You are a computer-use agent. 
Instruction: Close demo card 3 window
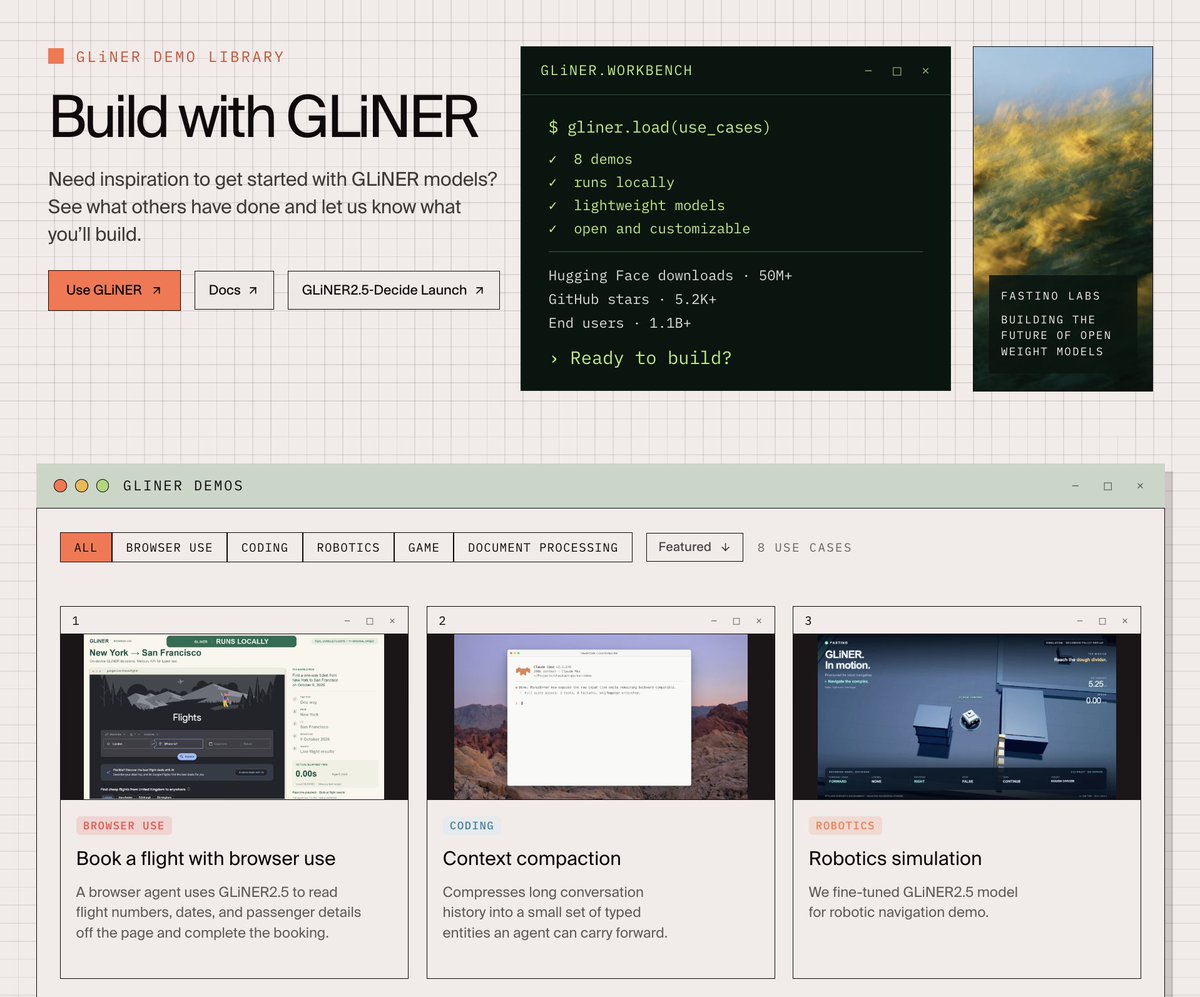coord(1125,621)
